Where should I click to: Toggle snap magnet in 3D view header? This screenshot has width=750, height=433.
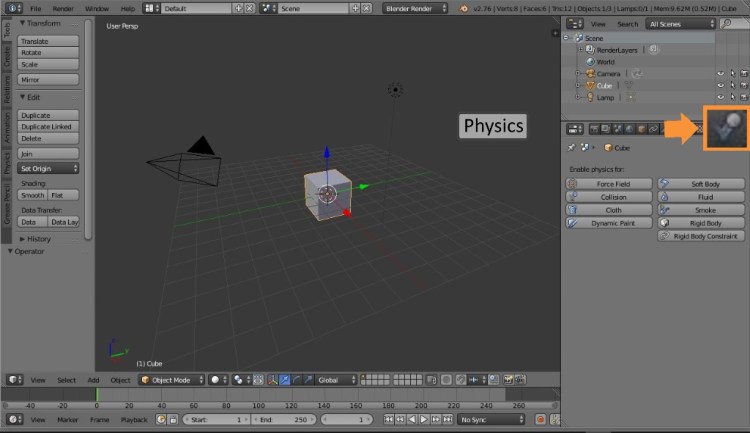point(461,379)
